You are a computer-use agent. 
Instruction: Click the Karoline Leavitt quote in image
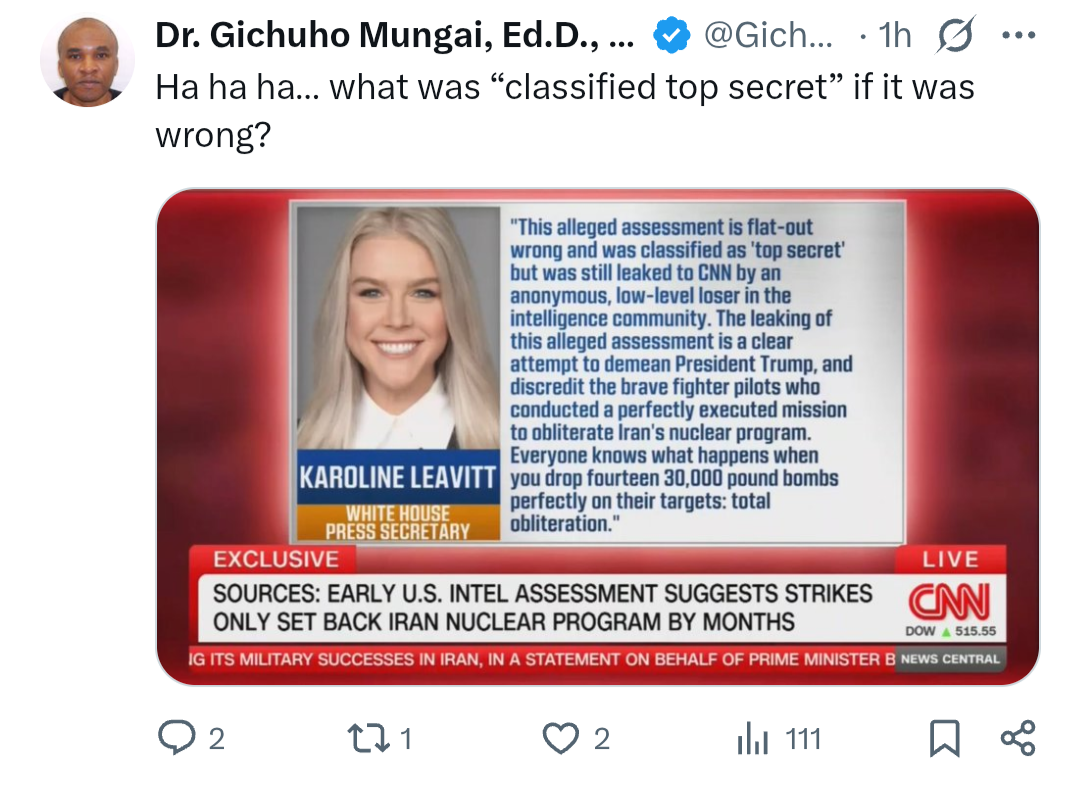click(681, 375)
